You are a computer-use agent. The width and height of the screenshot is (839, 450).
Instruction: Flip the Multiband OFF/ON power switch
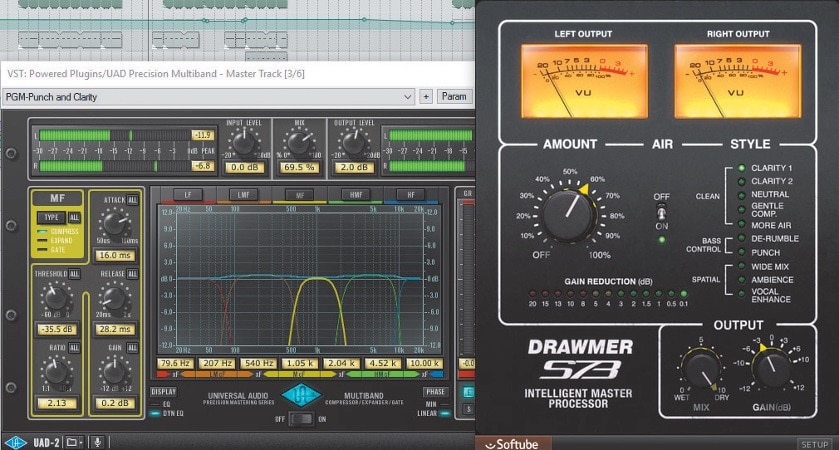click(301, 419)
